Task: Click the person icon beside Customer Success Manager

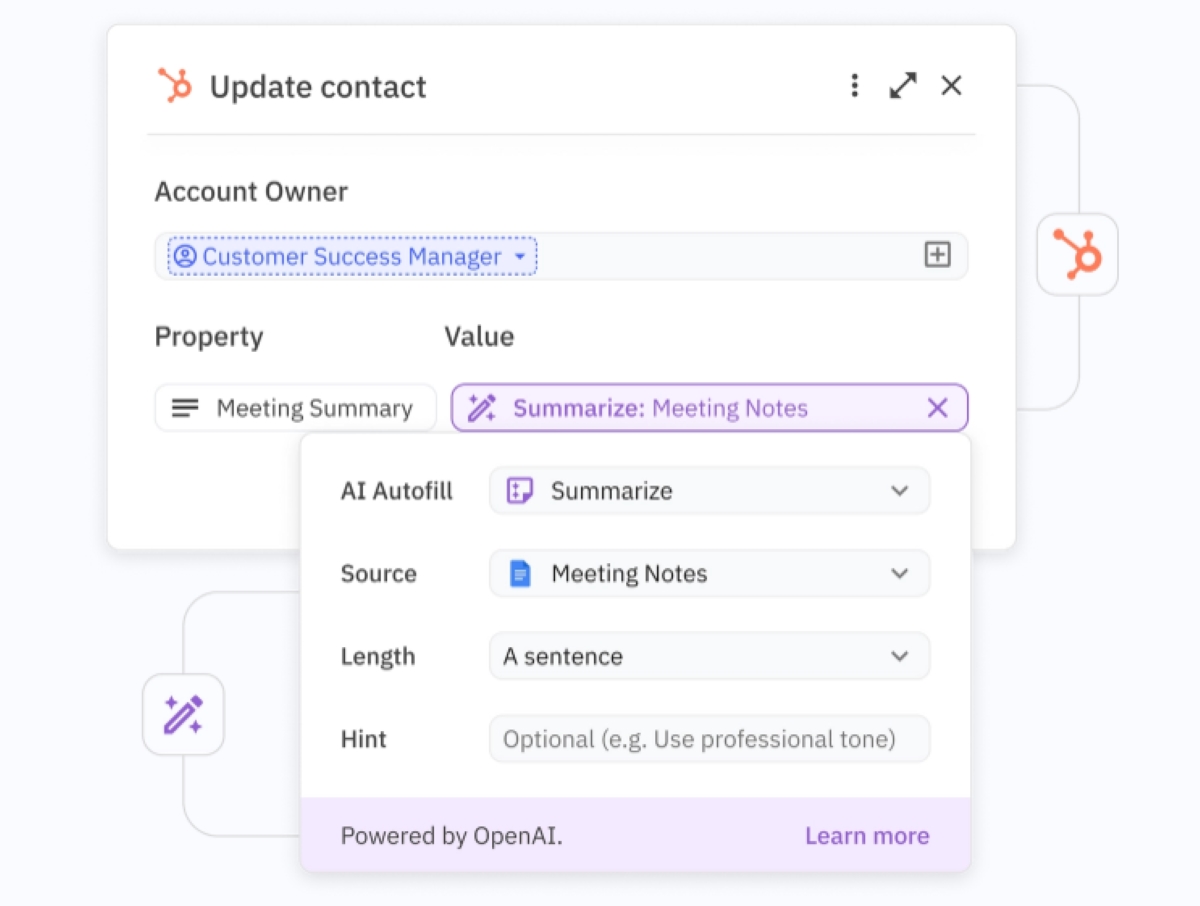Action: tap(185, 256)
